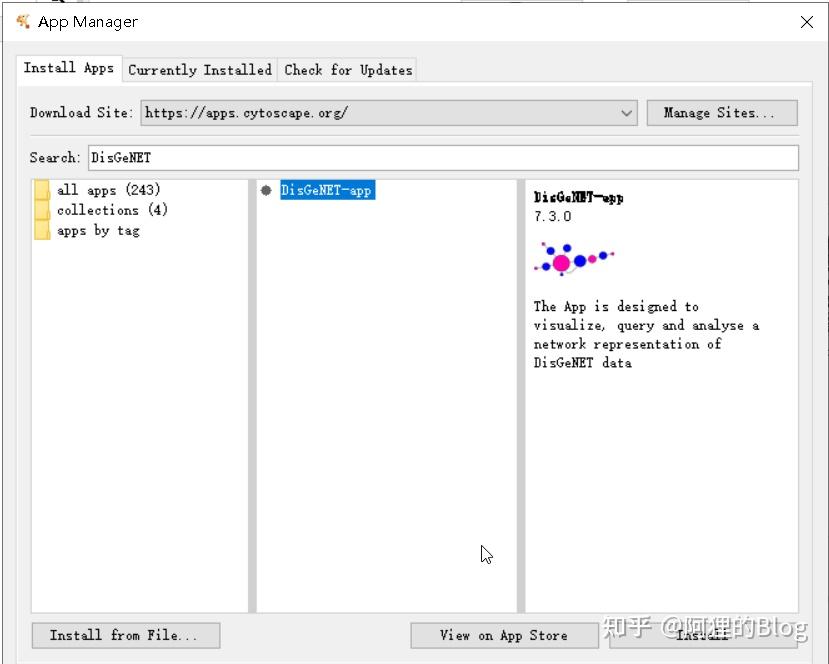829x664 pixels.
Task: Click the Install button at bottom right
Action: [x=703, y=635]
